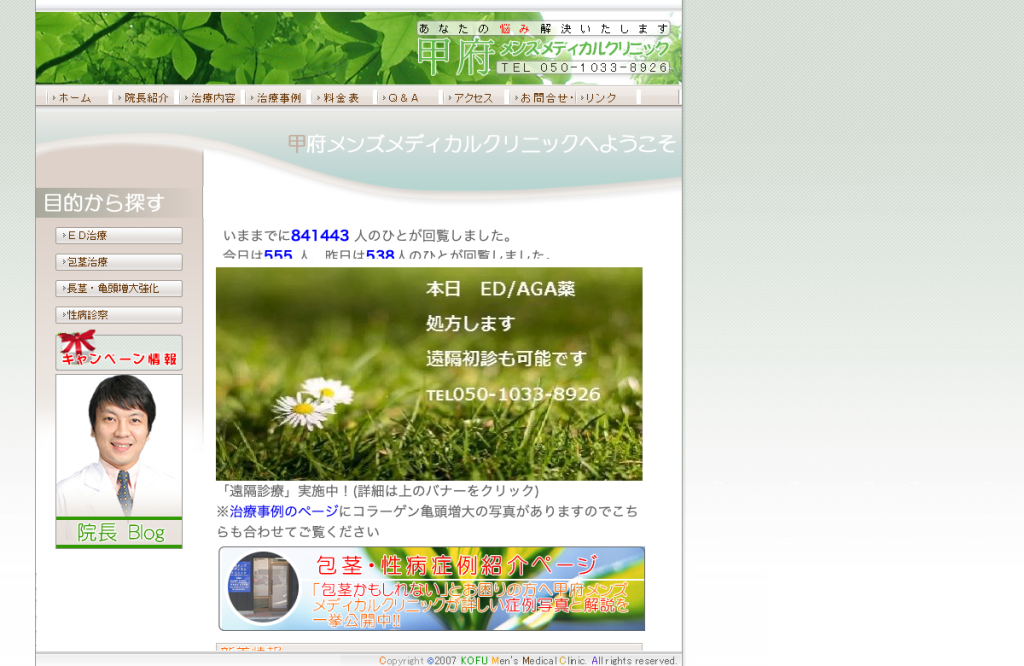The height and width of the screenshot is (666, 1024).
Task: Open the doctor photo thumbnail
Action: tap(119, 445)
